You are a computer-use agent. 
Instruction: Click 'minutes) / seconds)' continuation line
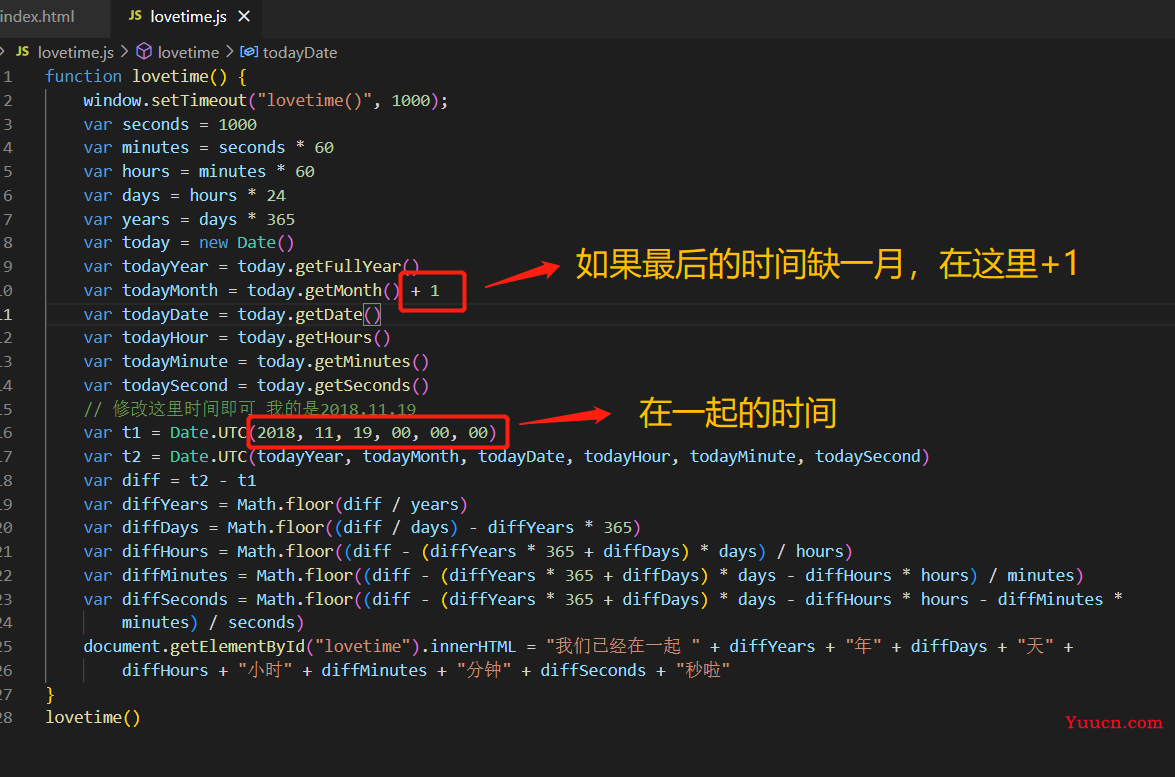pos(213,623)
